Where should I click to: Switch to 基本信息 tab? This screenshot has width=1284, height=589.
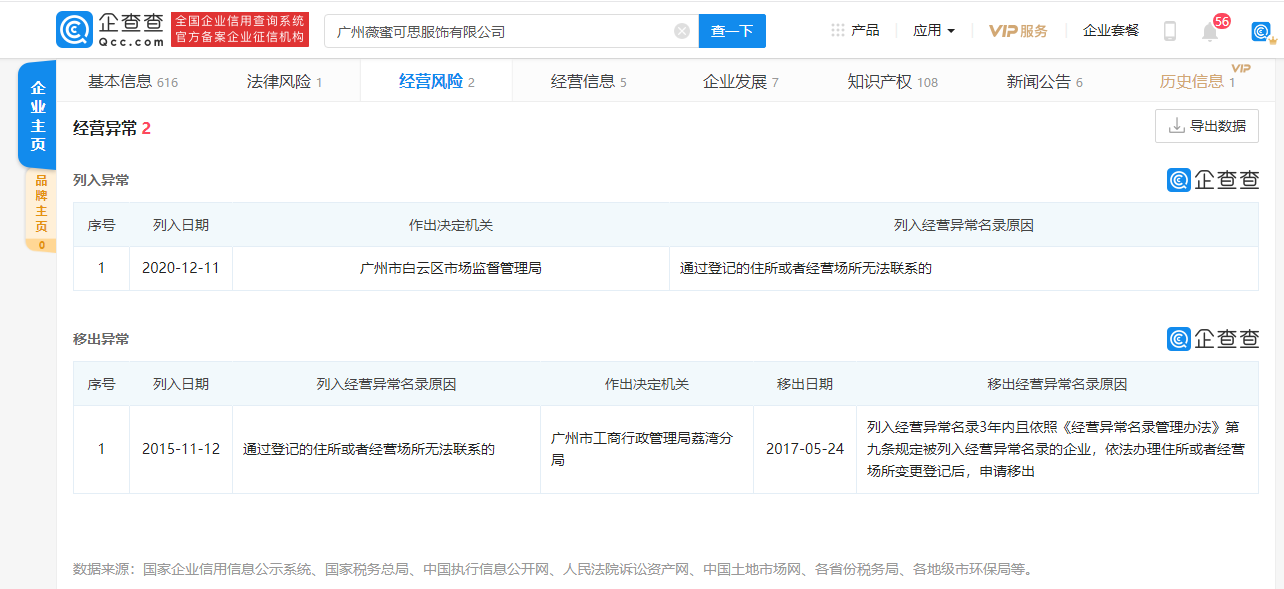[x=133, y=82]
